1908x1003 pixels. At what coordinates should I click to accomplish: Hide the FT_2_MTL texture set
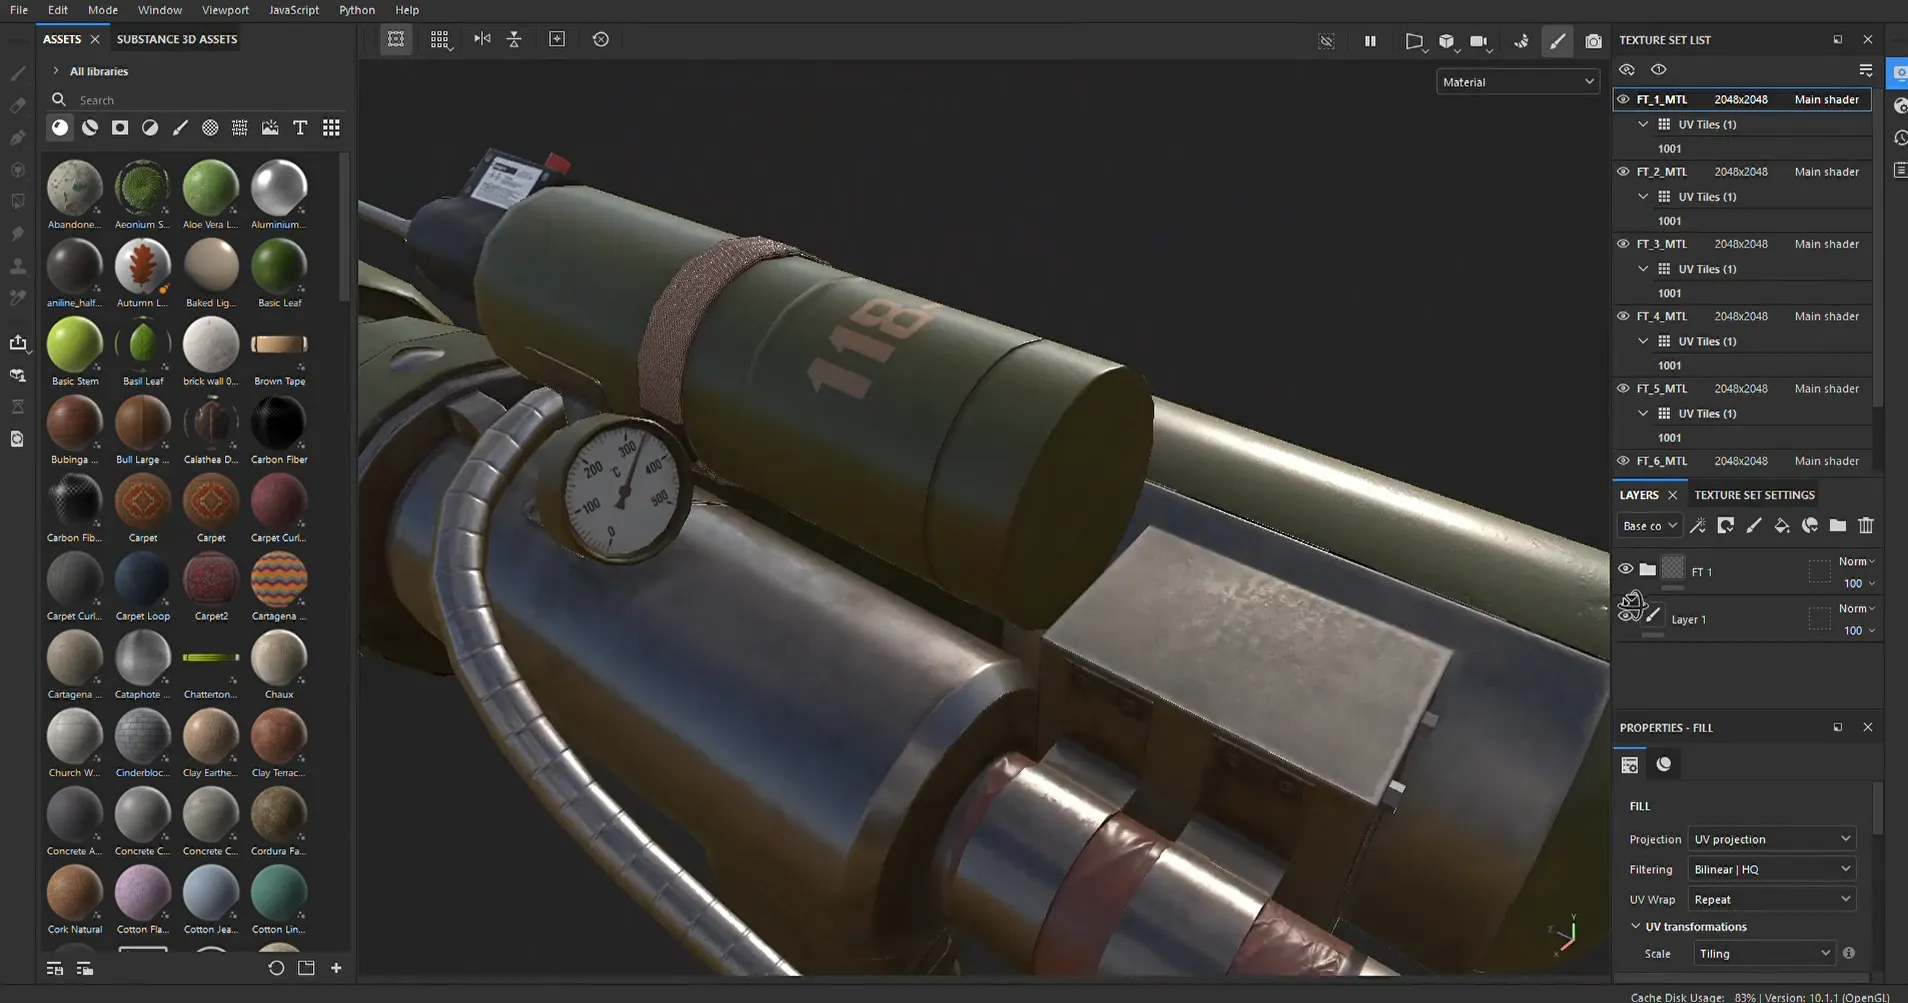(1623, 172)
